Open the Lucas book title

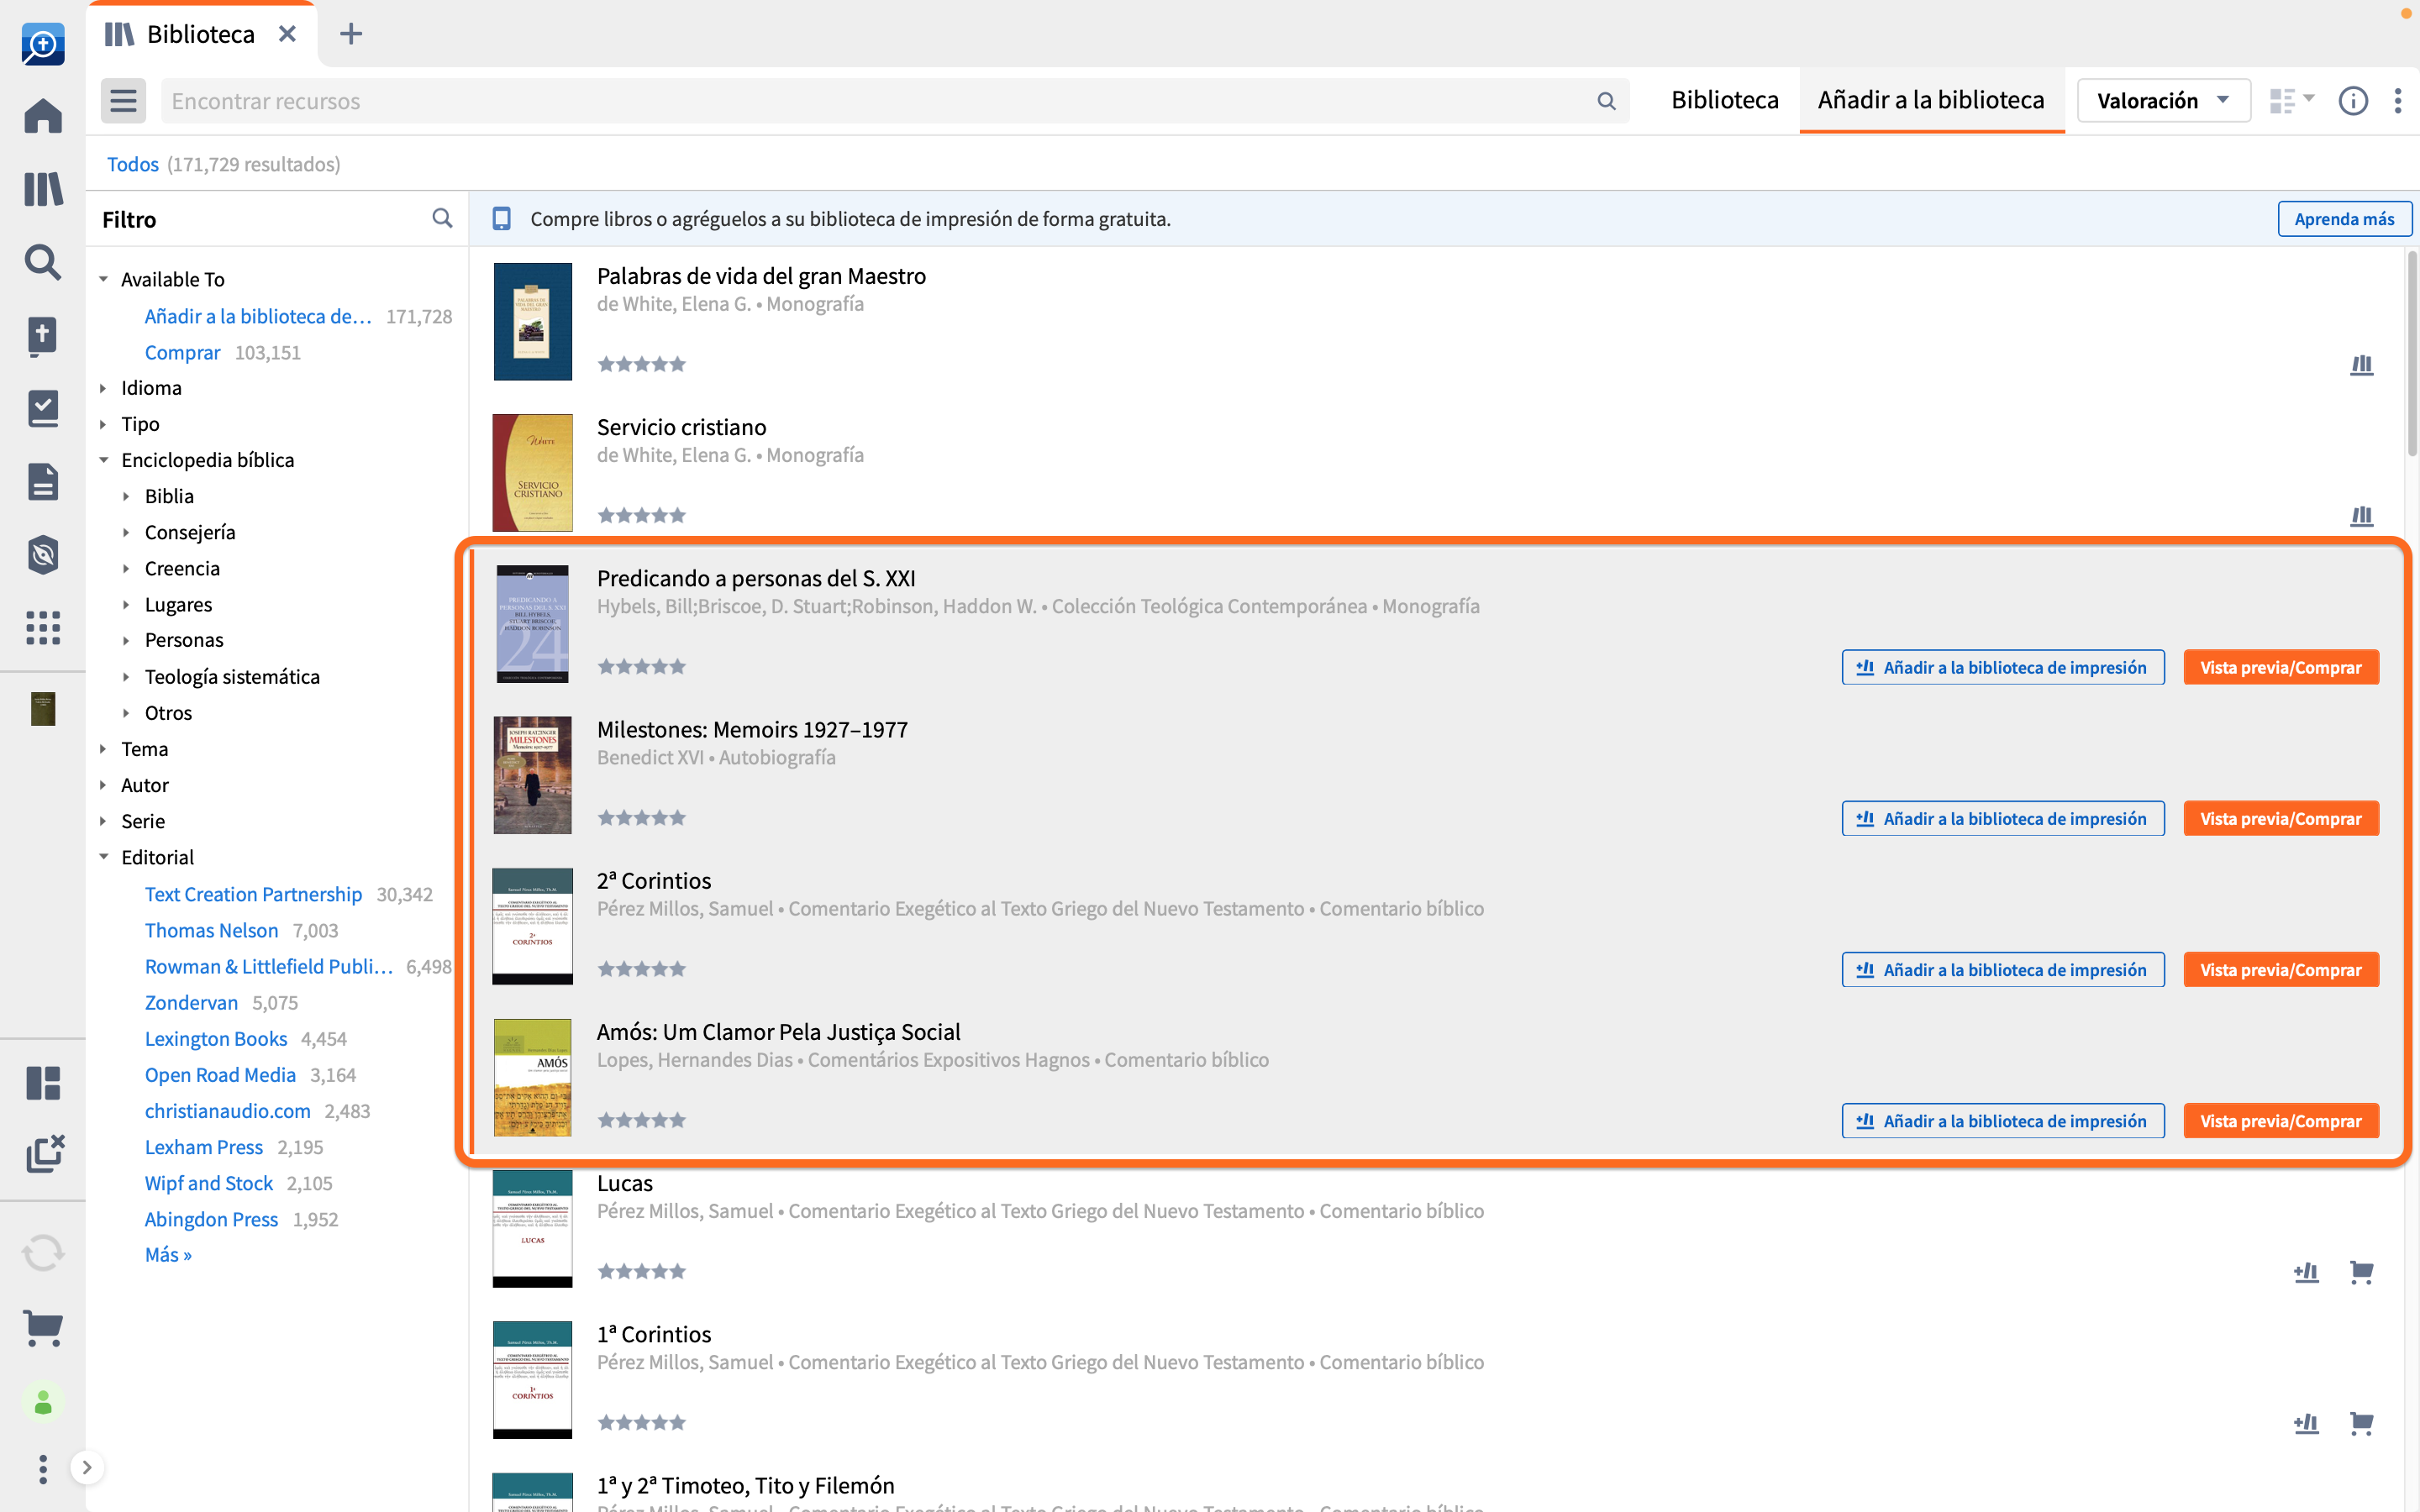[x=625, y=1183]
